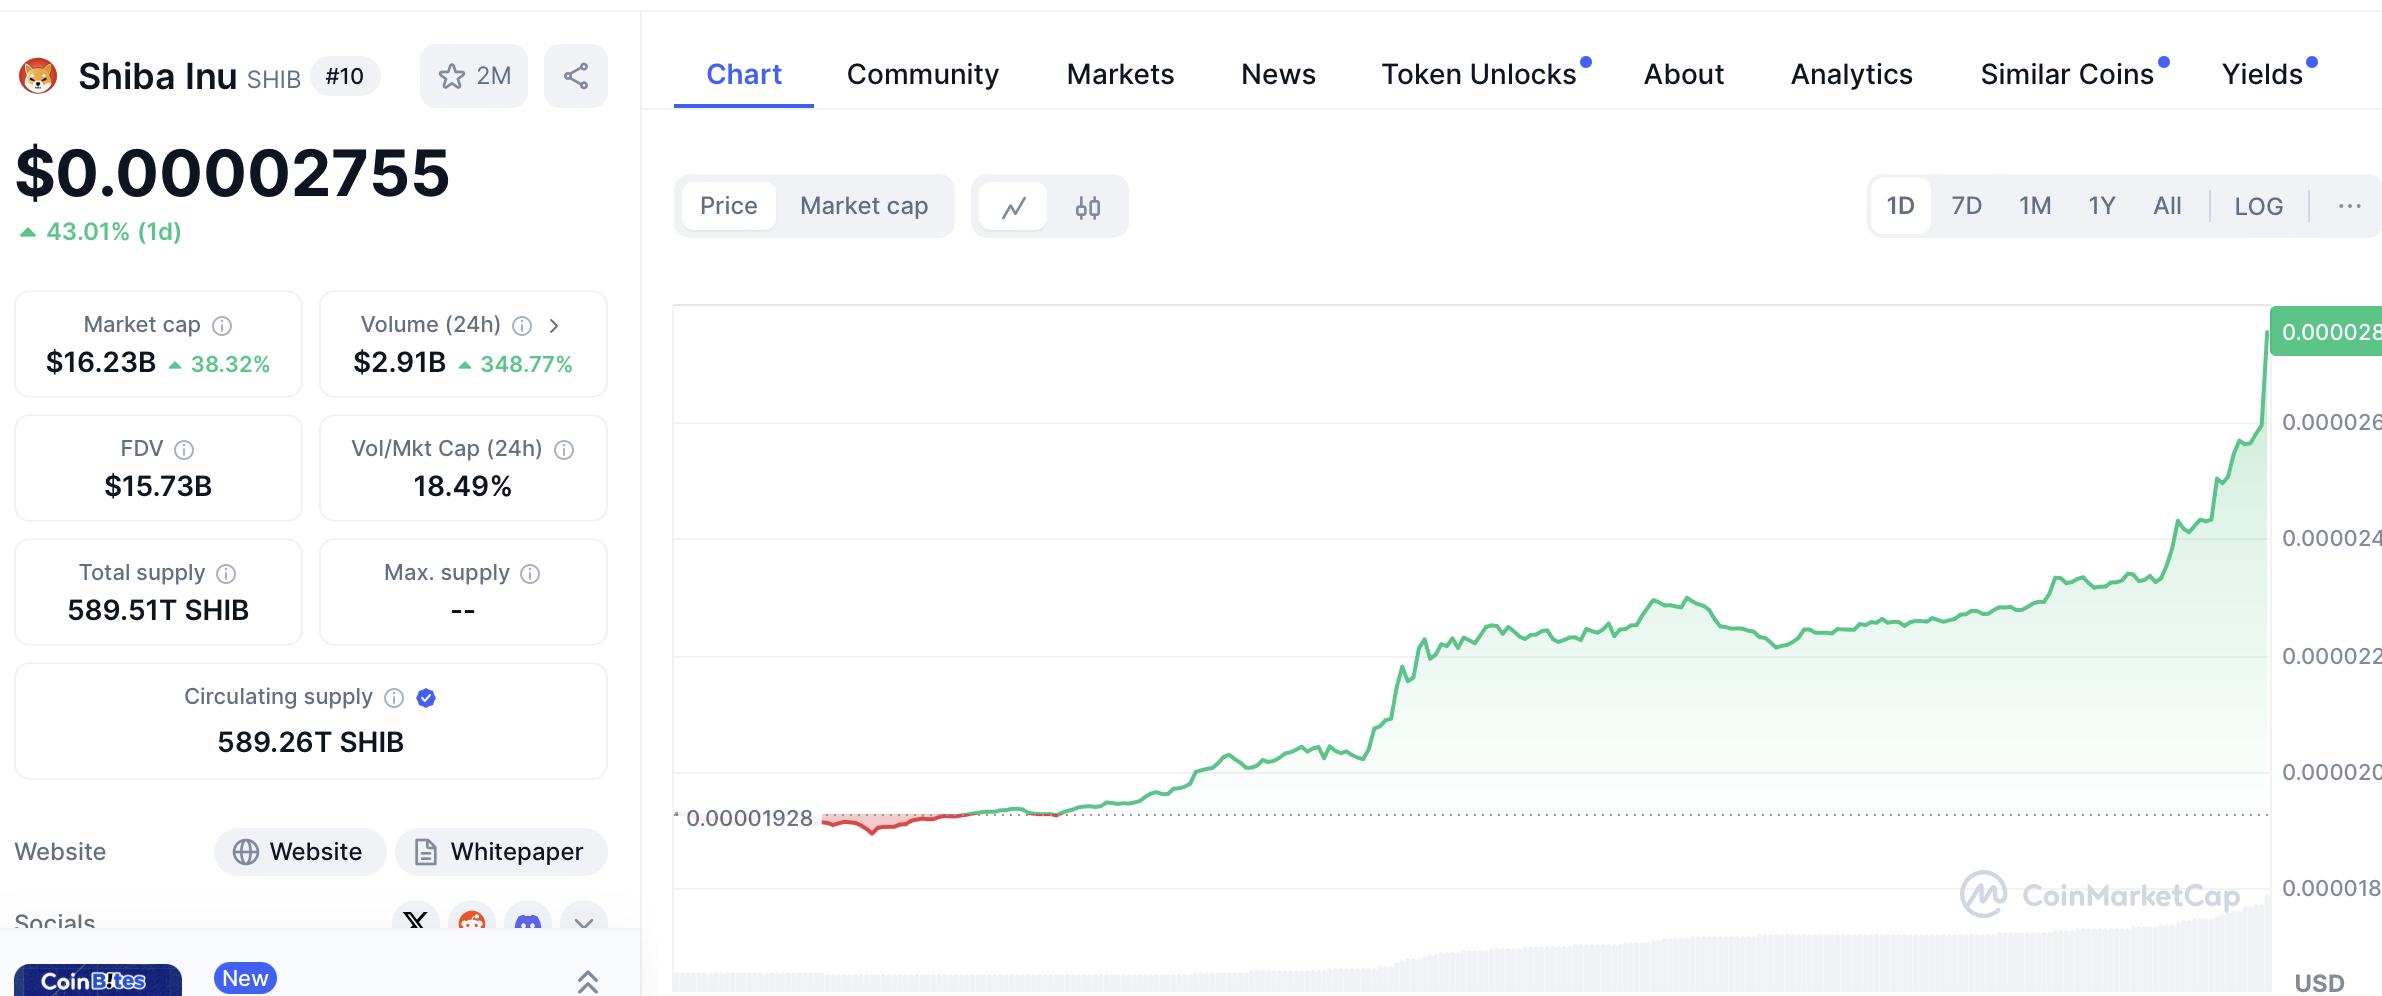
Task: Switch to the Markets tab
Action: click(1120, 75)
